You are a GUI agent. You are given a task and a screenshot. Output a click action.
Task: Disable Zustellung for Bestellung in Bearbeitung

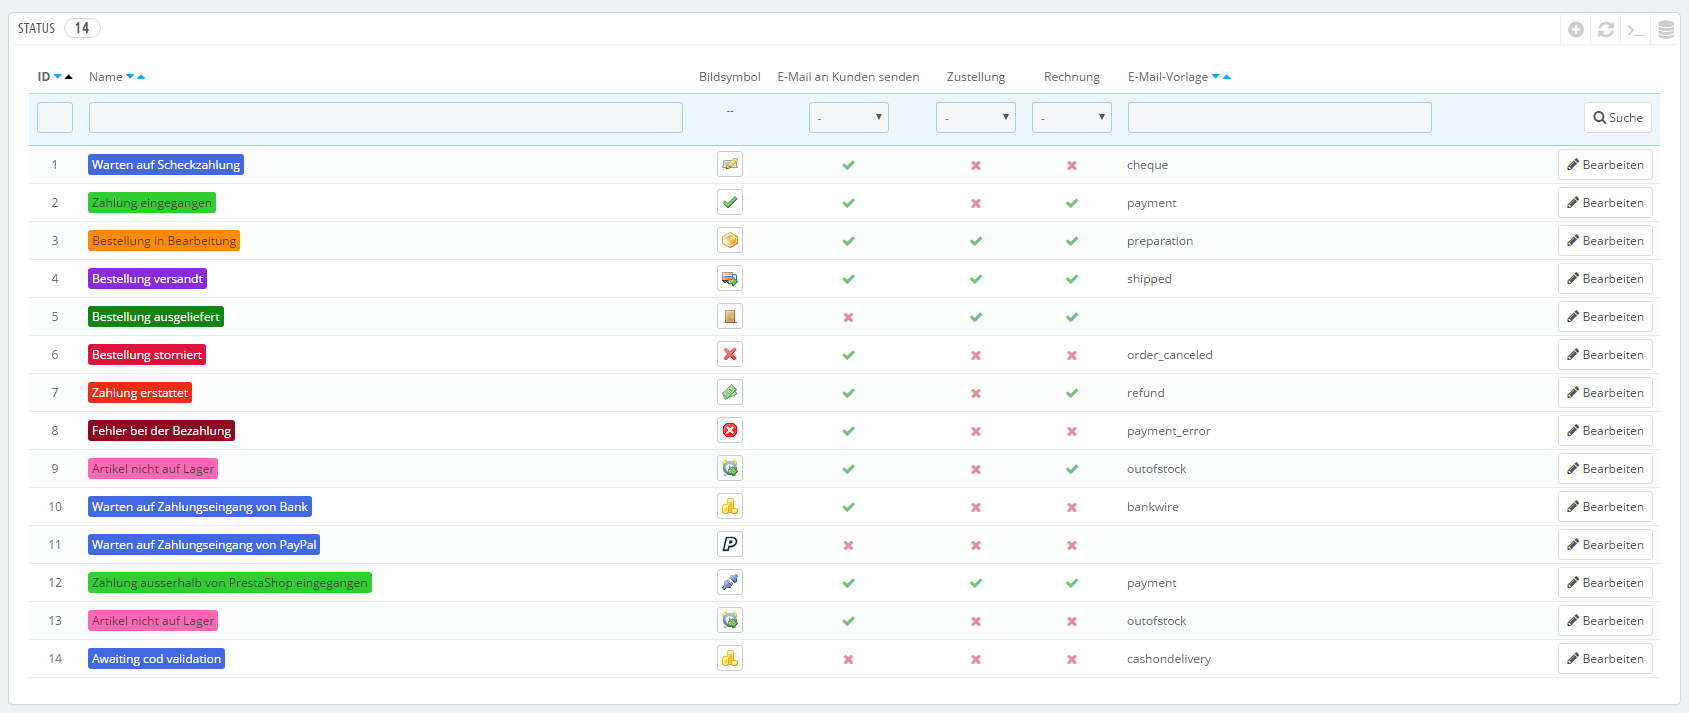[976, 241]
